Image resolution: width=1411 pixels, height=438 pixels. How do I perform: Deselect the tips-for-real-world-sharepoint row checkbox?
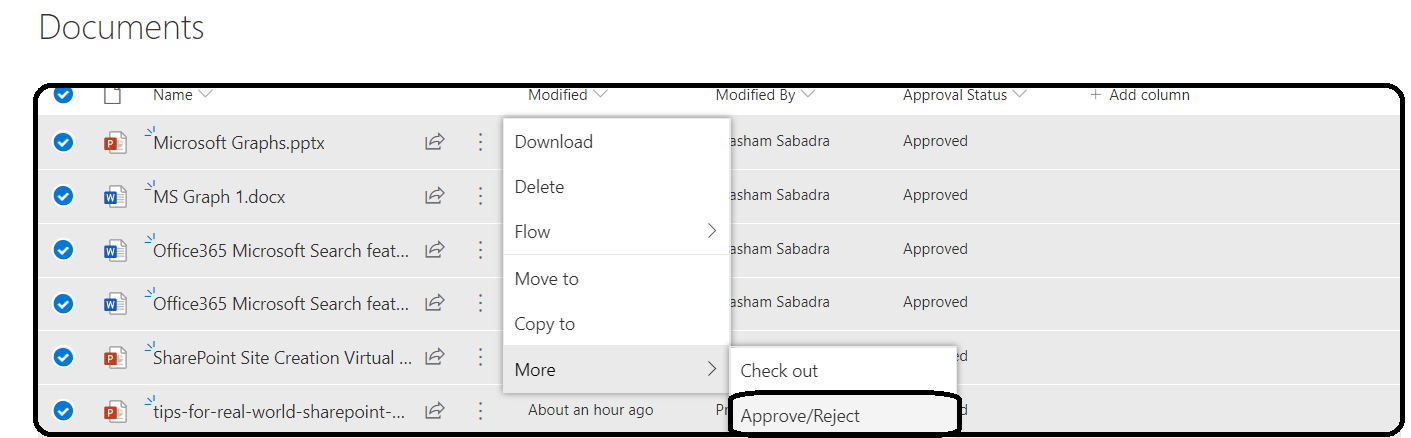click(x=63, y=410)
